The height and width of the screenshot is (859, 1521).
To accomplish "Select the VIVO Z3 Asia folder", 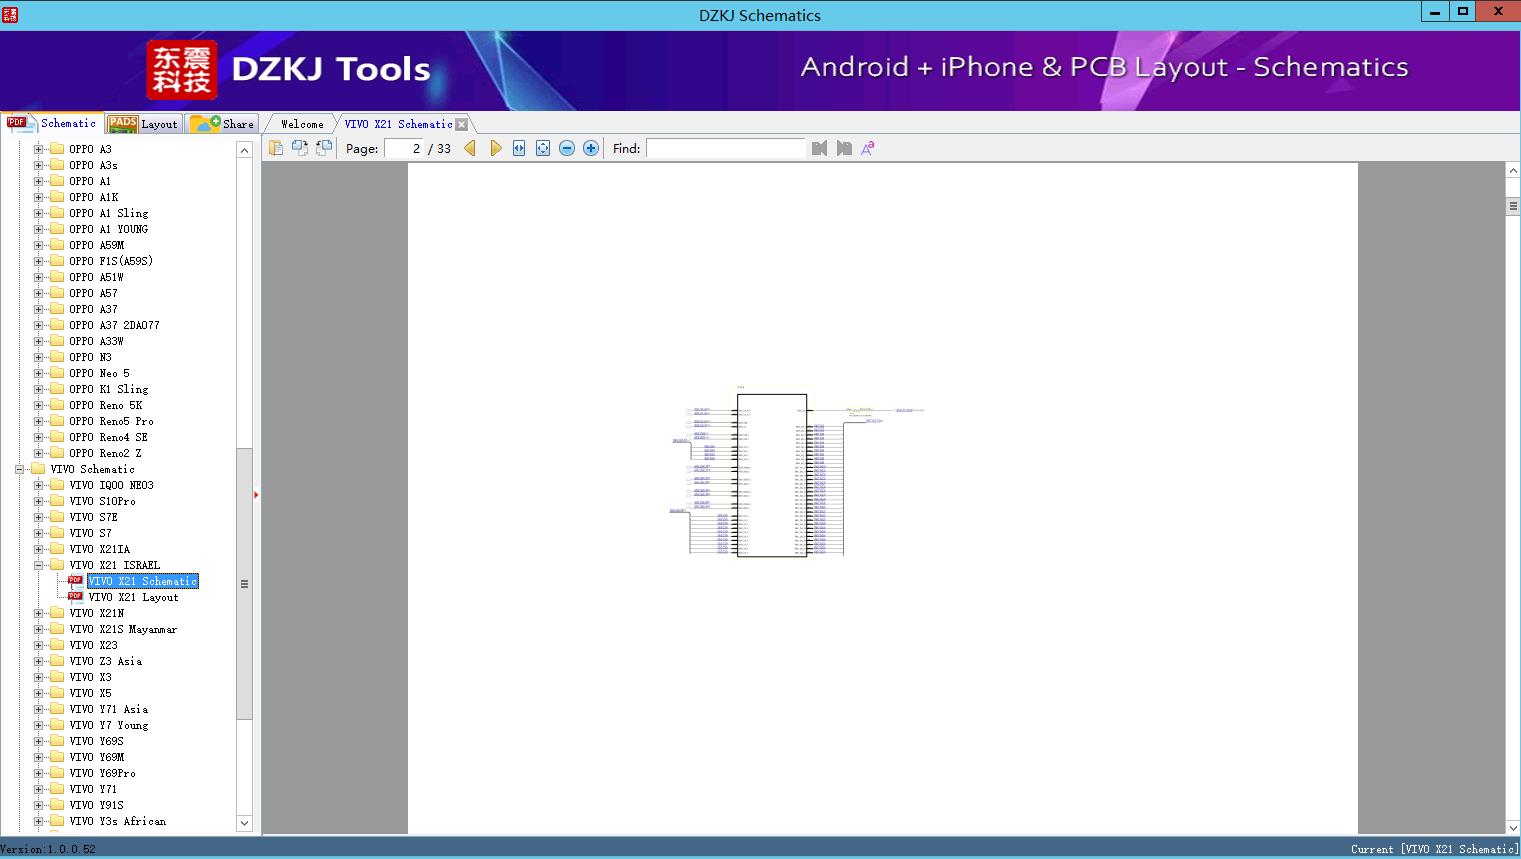I will (106, 661).
